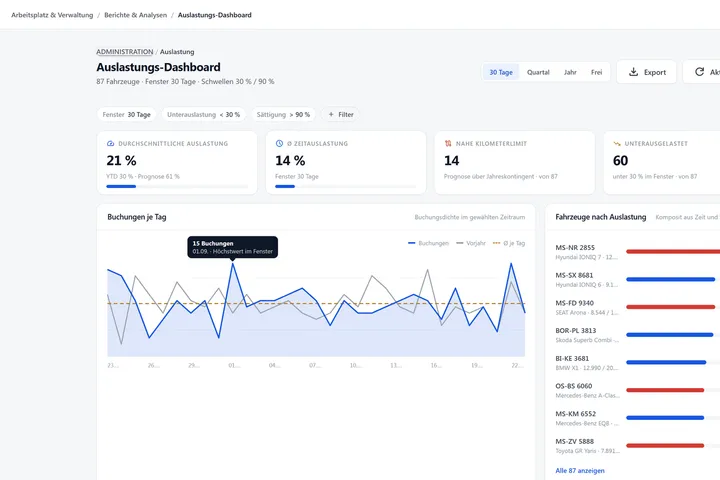Click the Export download icon
This screenshot has height=480, width=720.
pos(633,72)
